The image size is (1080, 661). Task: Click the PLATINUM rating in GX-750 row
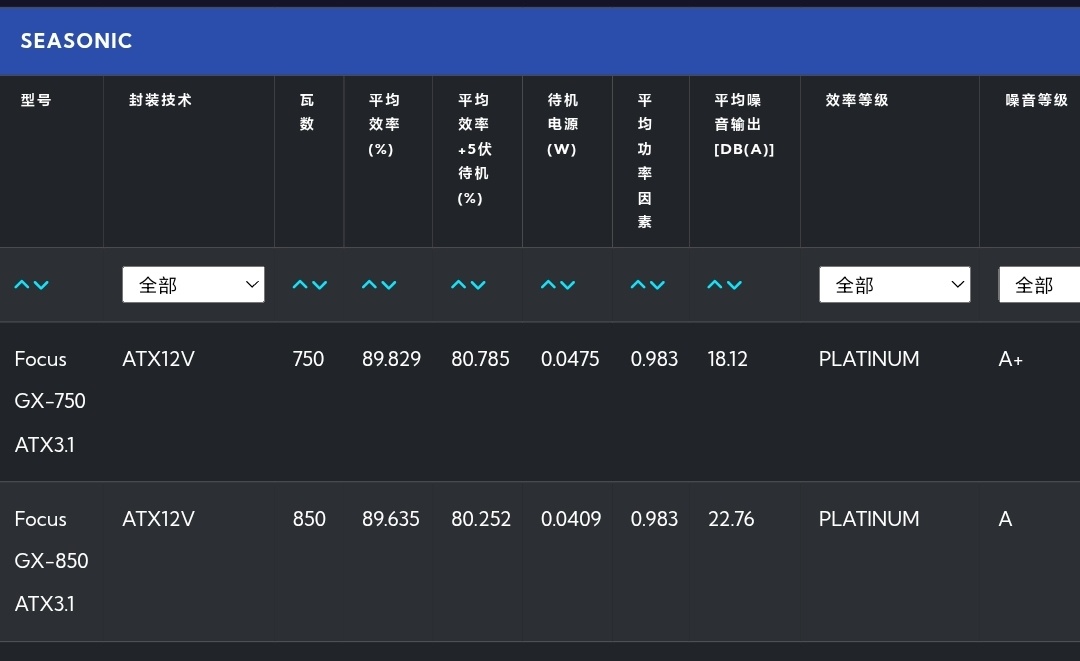pos(869,359)
